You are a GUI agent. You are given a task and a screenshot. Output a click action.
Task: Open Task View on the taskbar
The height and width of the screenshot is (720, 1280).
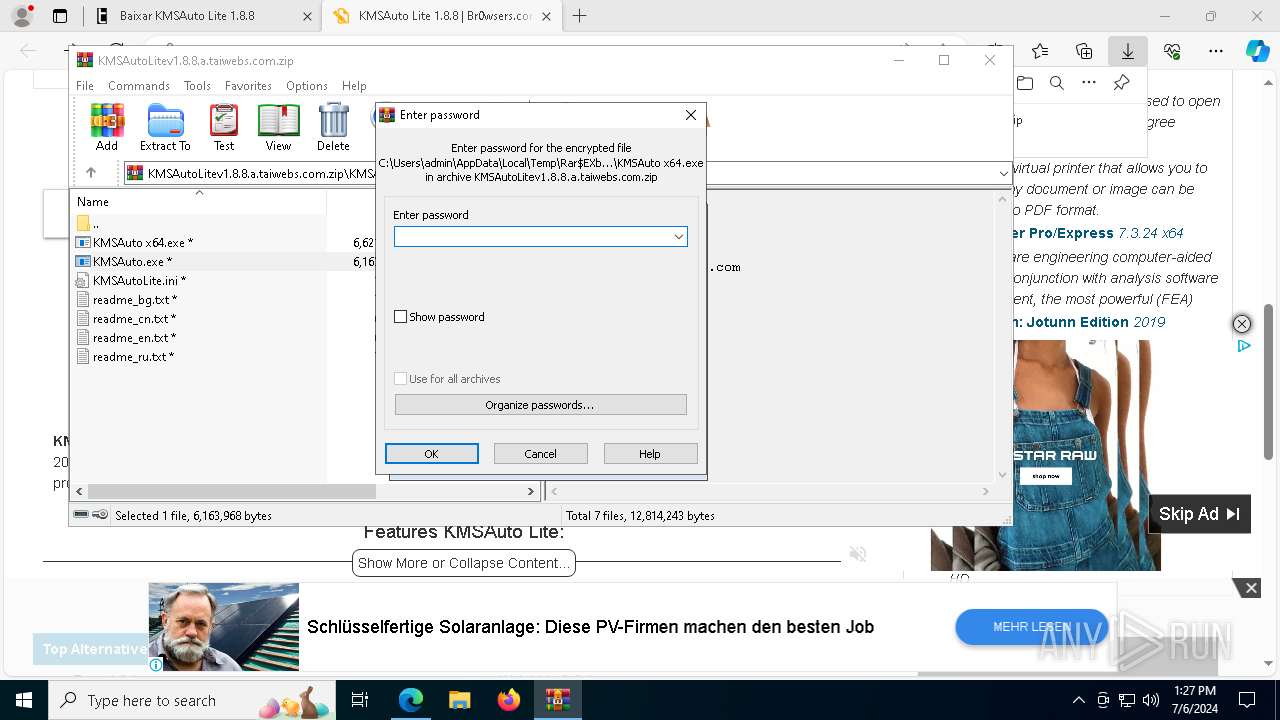360,700
